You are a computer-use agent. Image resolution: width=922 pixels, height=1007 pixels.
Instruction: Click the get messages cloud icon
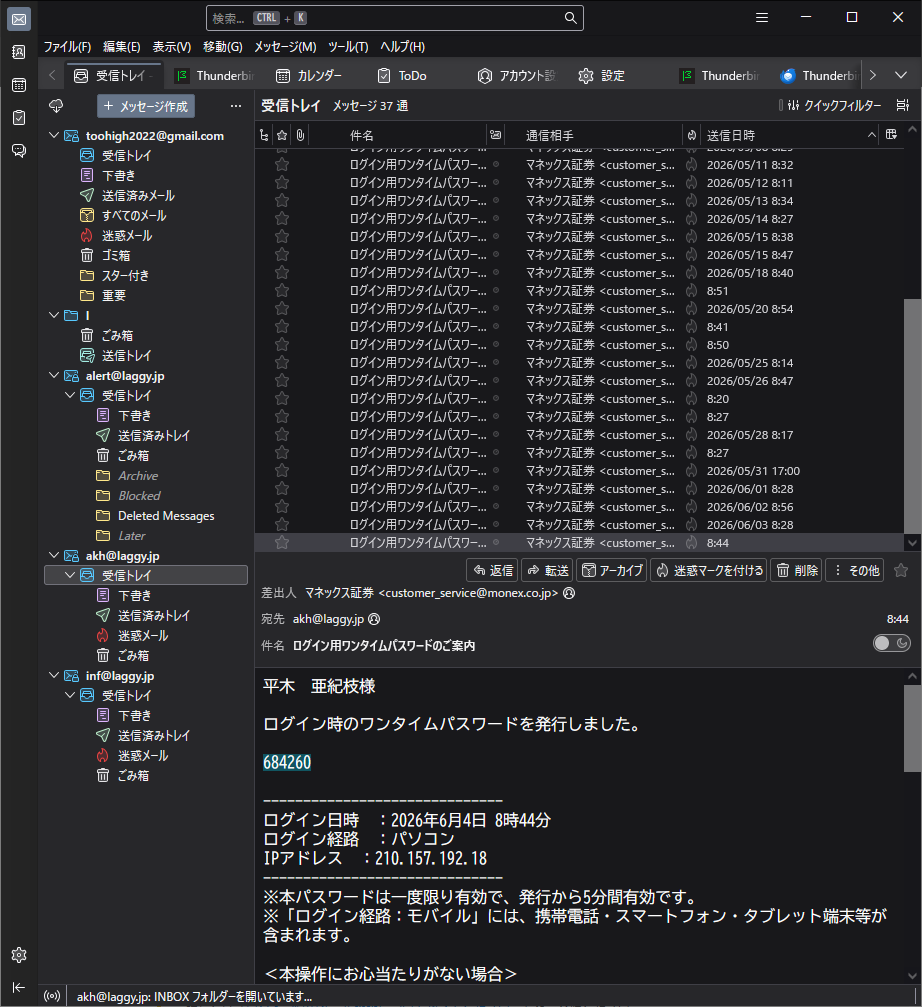(x=57, y=106)
